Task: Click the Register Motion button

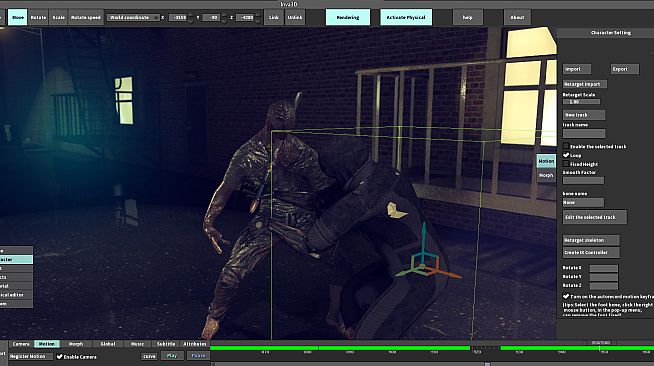Action: pyautogui.click(x=30, y=357)
